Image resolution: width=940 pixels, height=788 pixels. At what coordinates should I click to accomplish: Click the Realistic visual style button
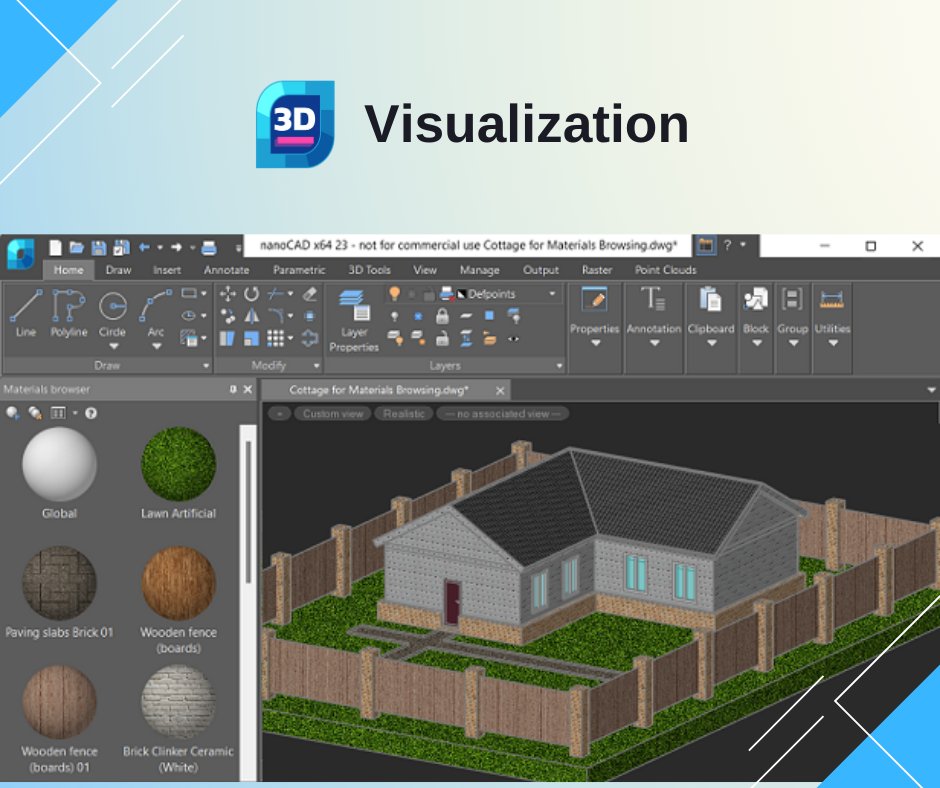[403, 414]
